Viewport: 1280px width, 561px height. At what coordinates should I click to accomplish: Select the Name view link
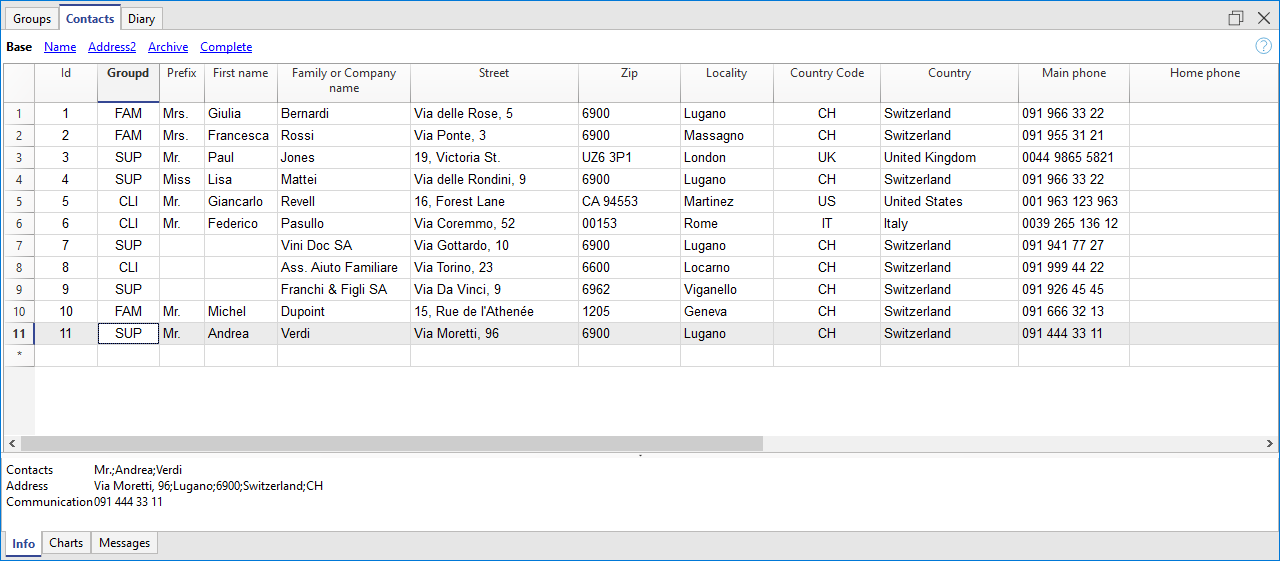60,47
